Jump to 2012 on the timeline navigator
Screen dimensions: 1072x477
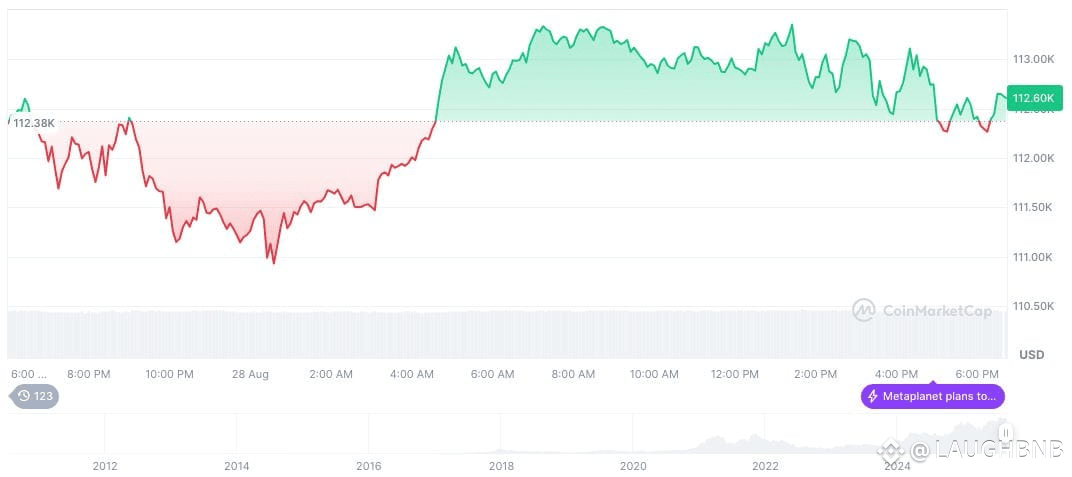tap(105, 466)
